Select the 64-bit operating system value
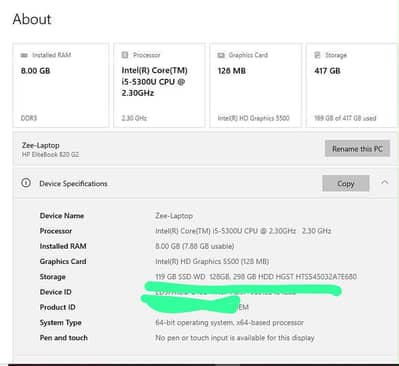 pyautogui.click(x=229, y=323)
